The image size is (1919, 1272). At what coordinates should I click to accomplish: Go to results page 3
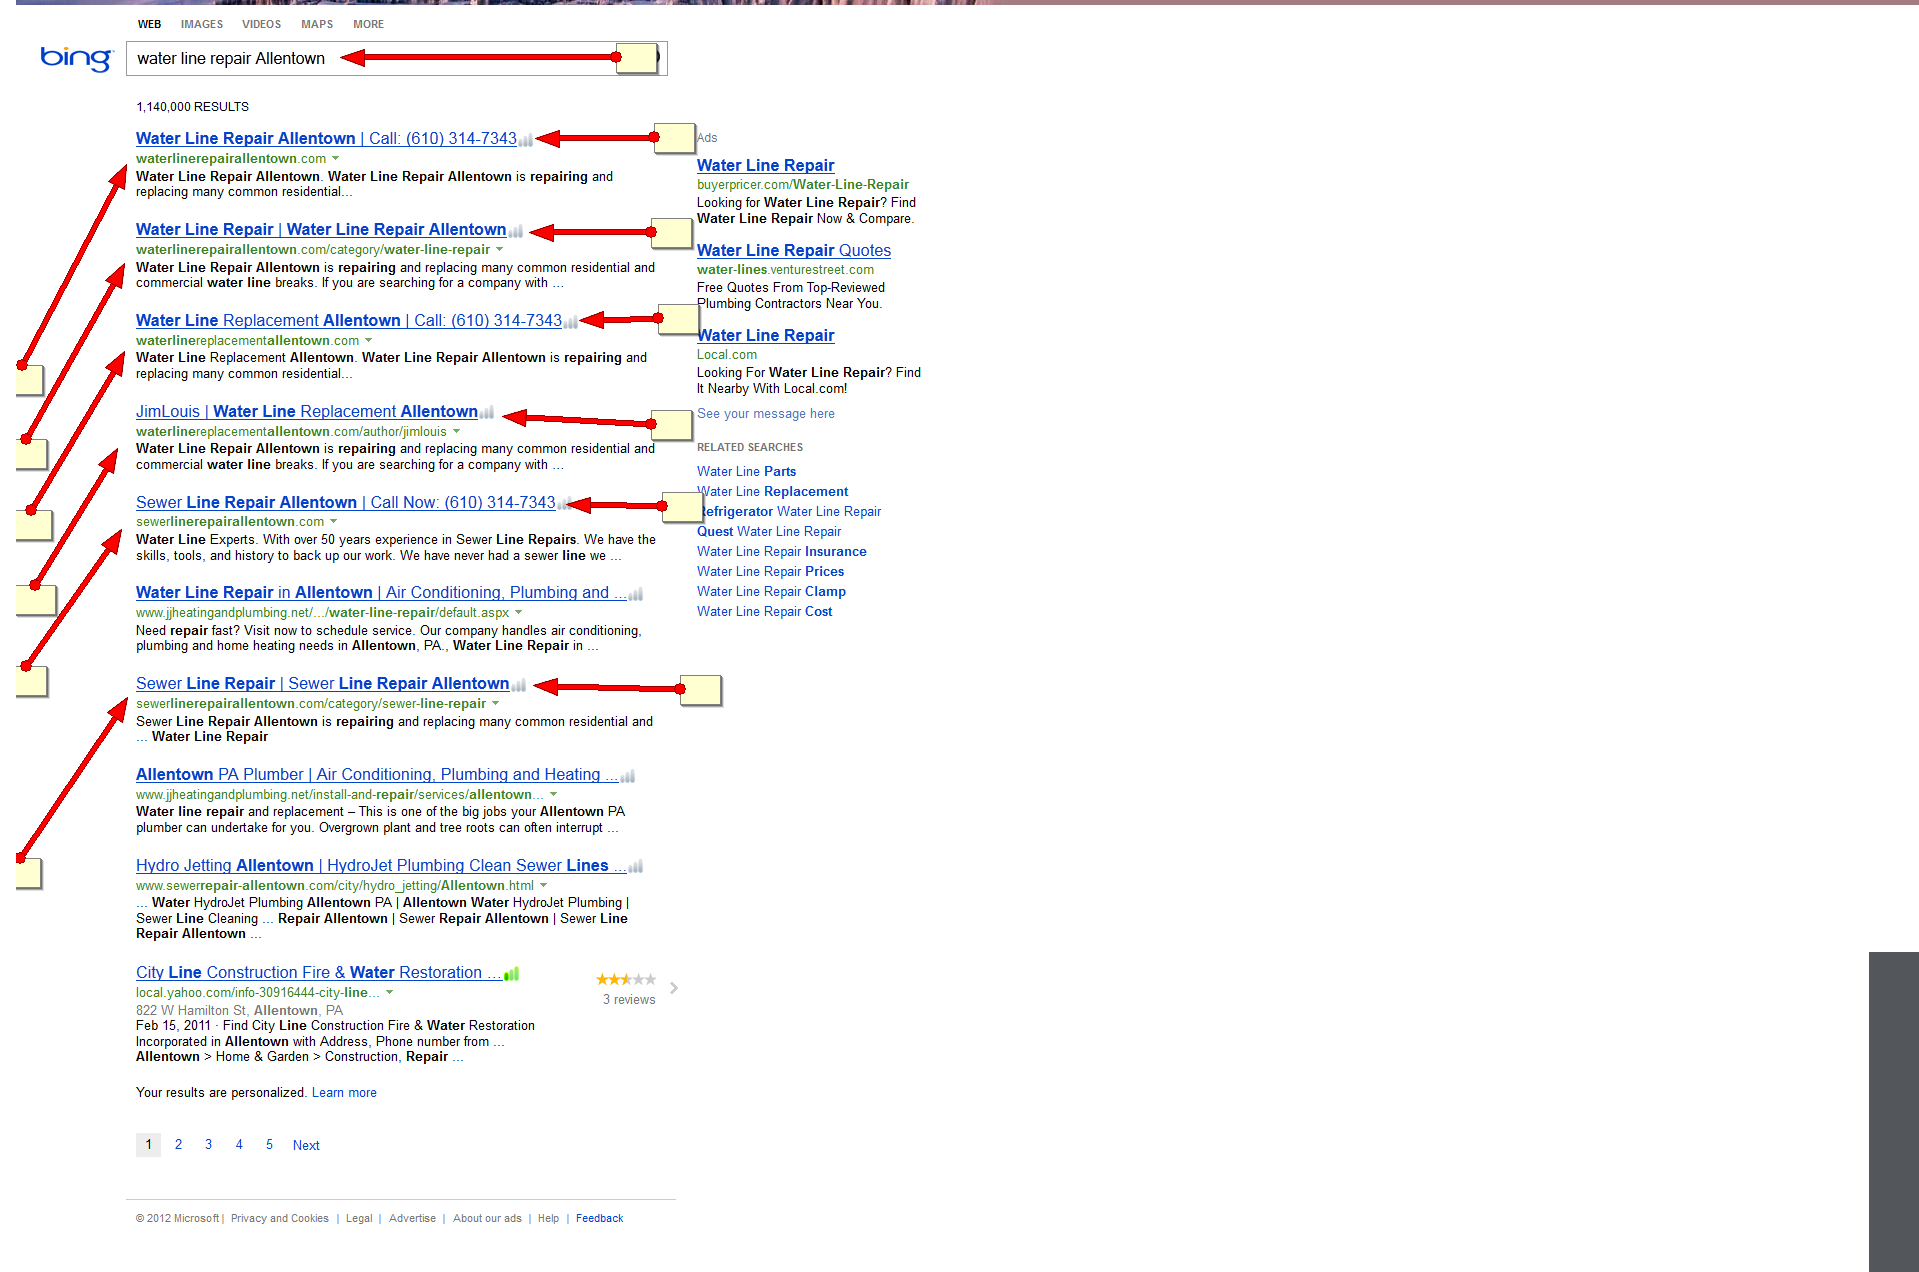(x=208, y=1145)
